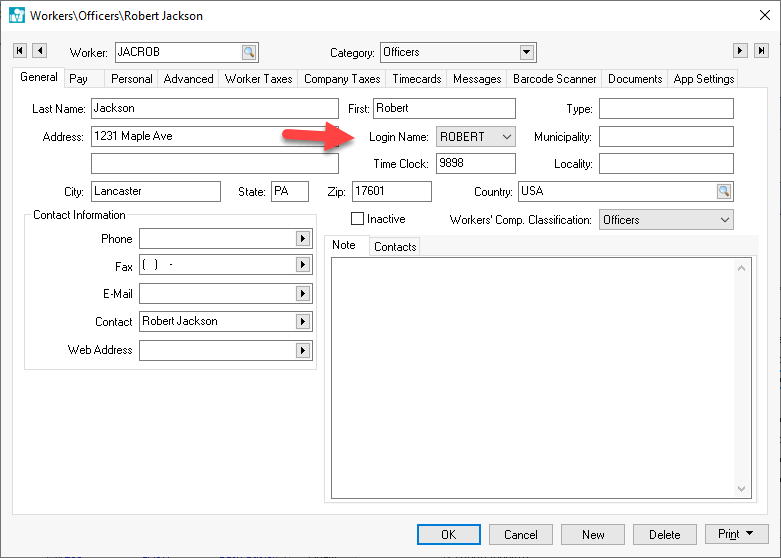Image resolution: width=781 pixels, height=558 pixels.
Task: Click the Worker ID lookup magnifier icon
Action: click(248, 53)
